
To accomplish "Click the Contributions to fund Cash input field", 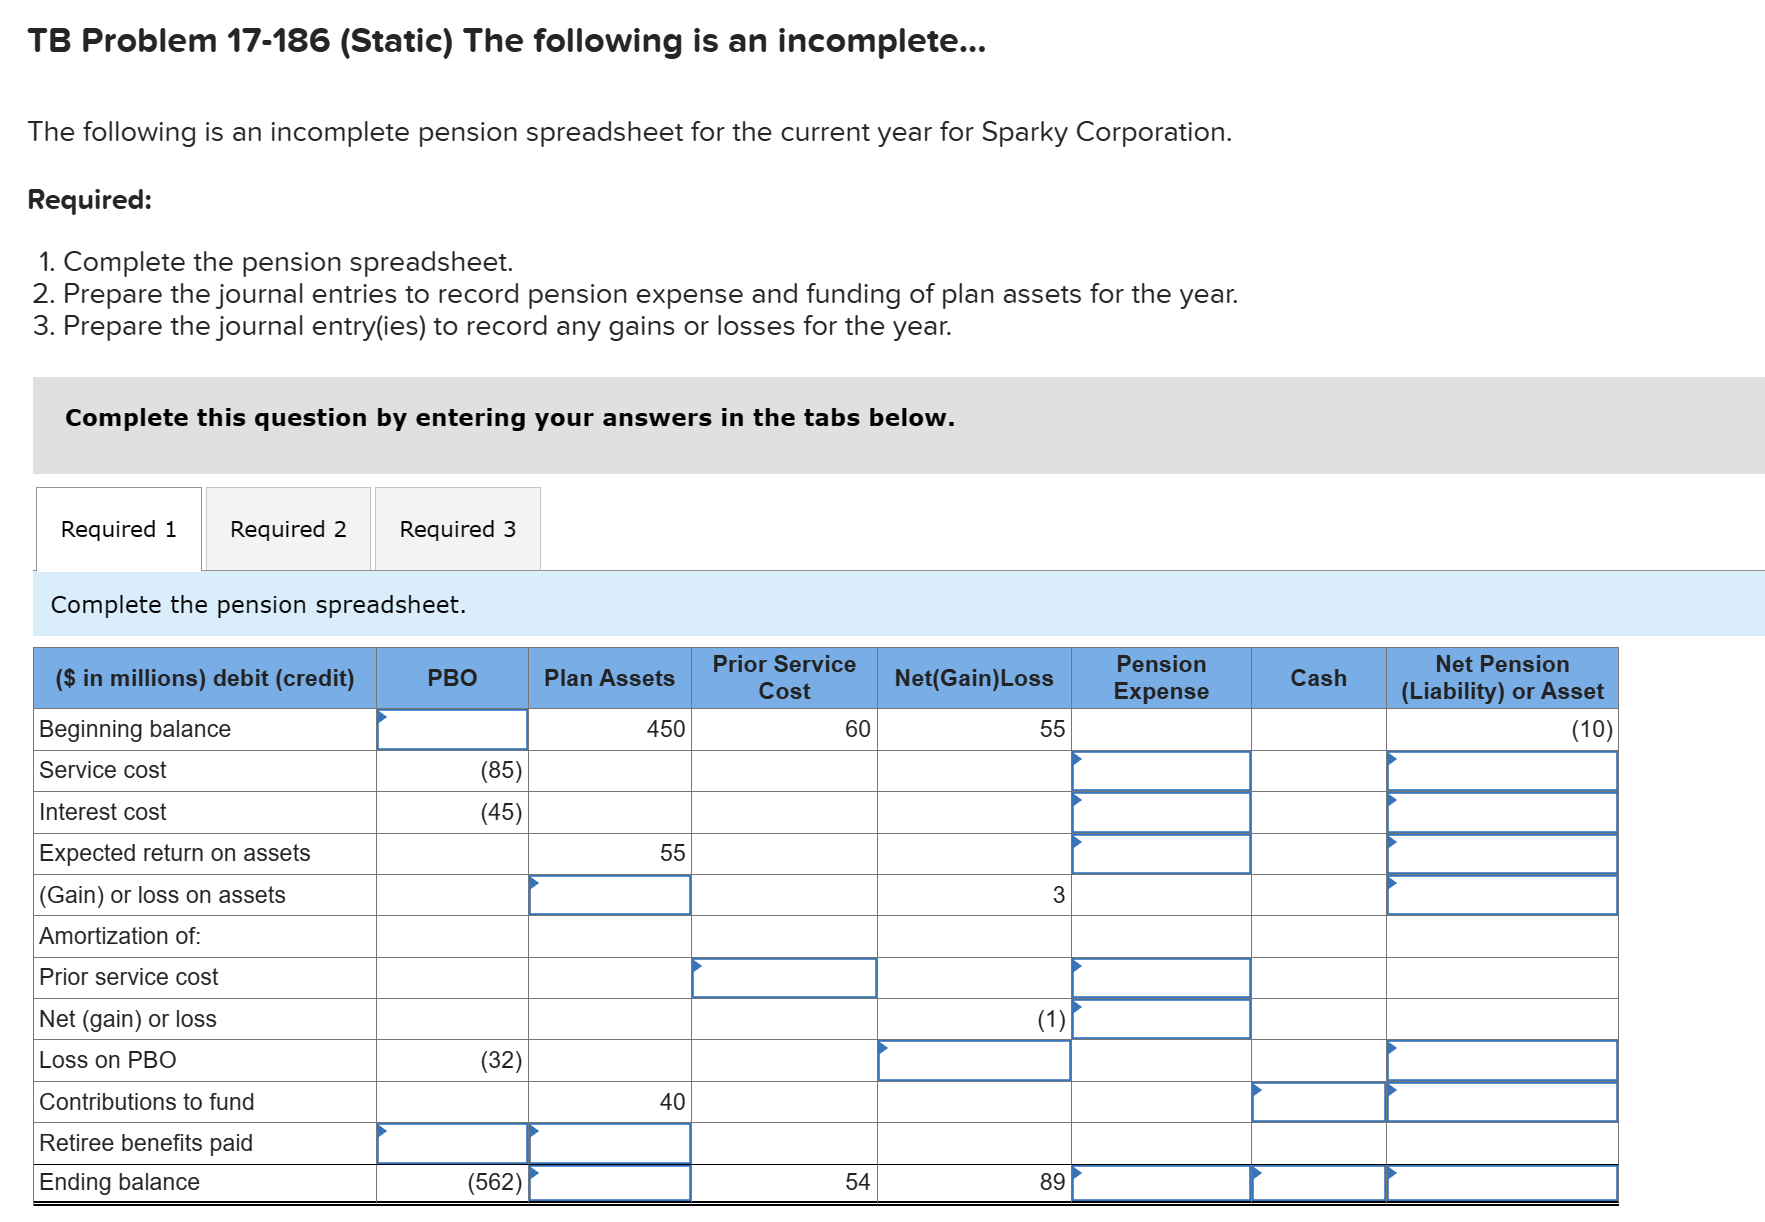I will tap(1317, 1101).
